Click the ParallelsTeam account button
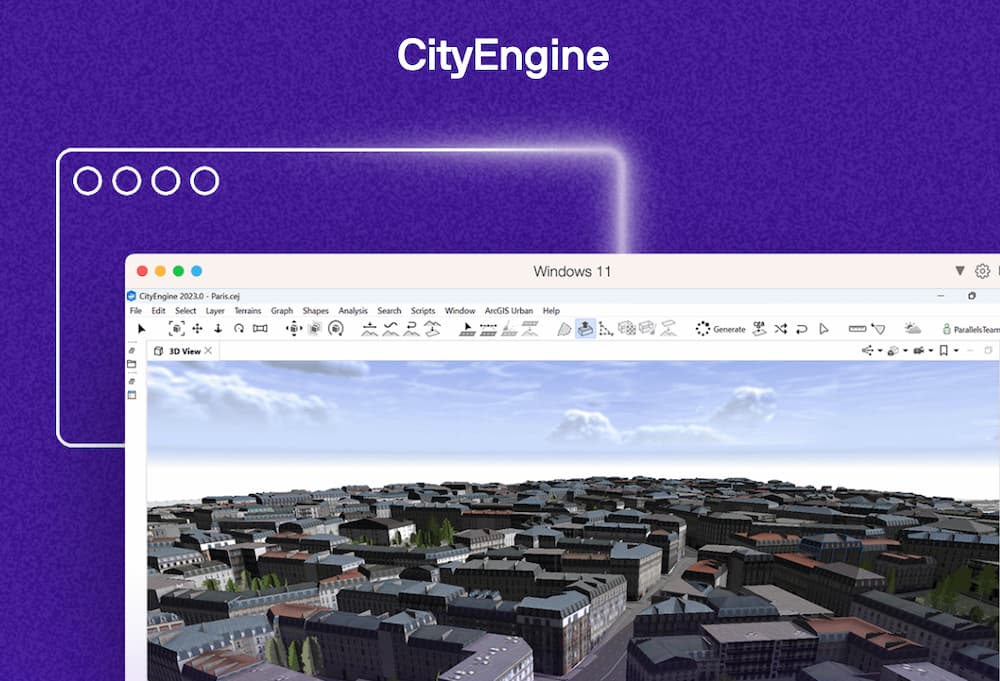This screenshot has width=1000, height=681. (968, 329)
